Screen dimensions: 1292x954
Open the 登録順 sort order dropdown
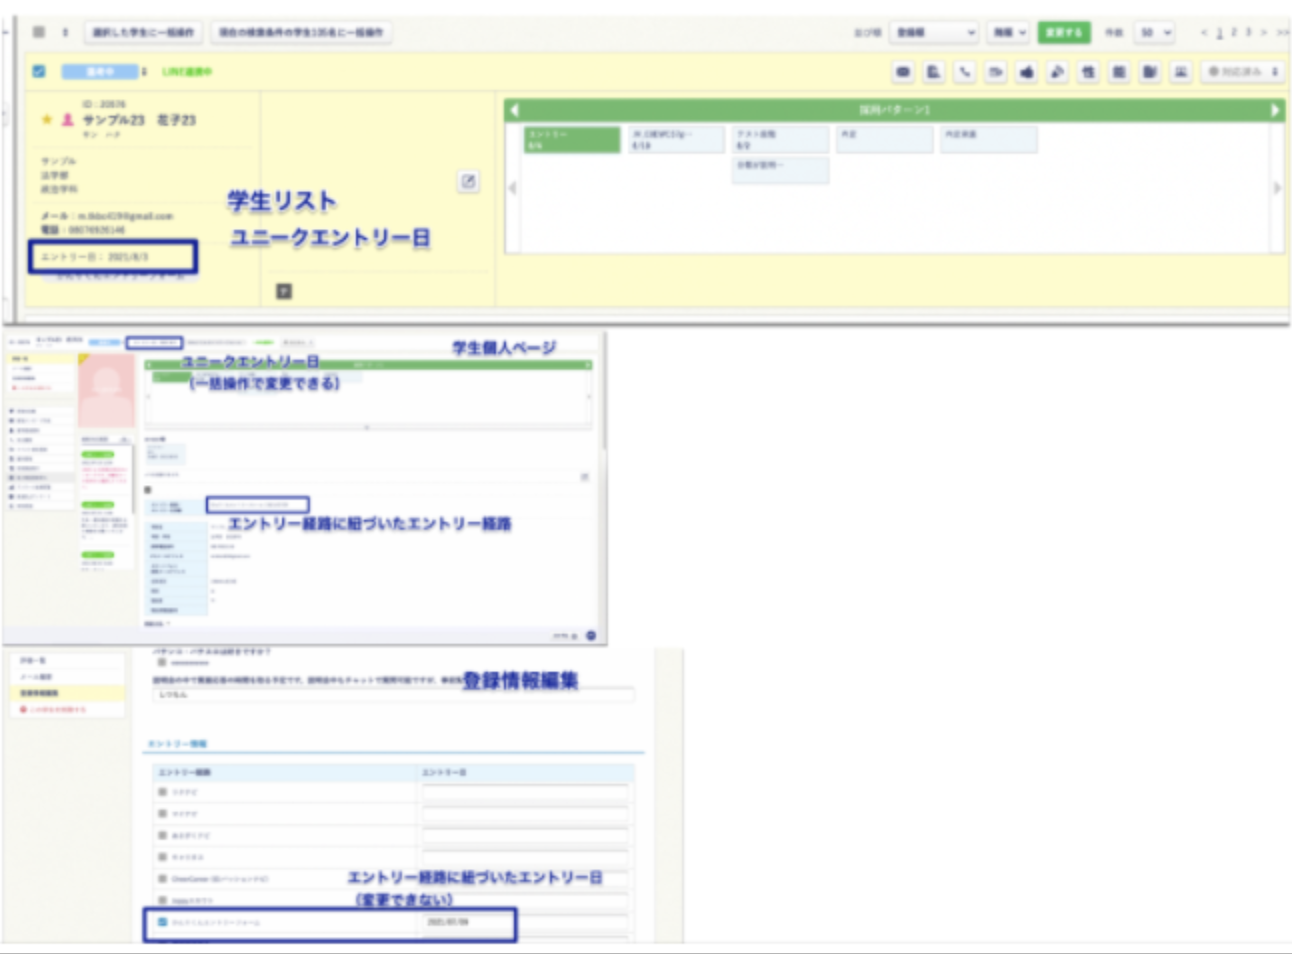tap(934, 33)
